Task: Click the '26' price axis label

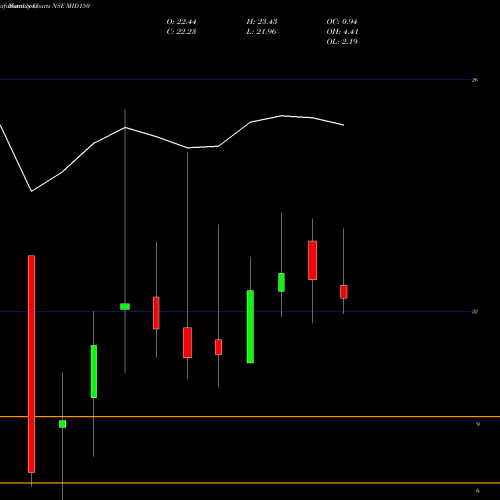Action: coord(475,80)
